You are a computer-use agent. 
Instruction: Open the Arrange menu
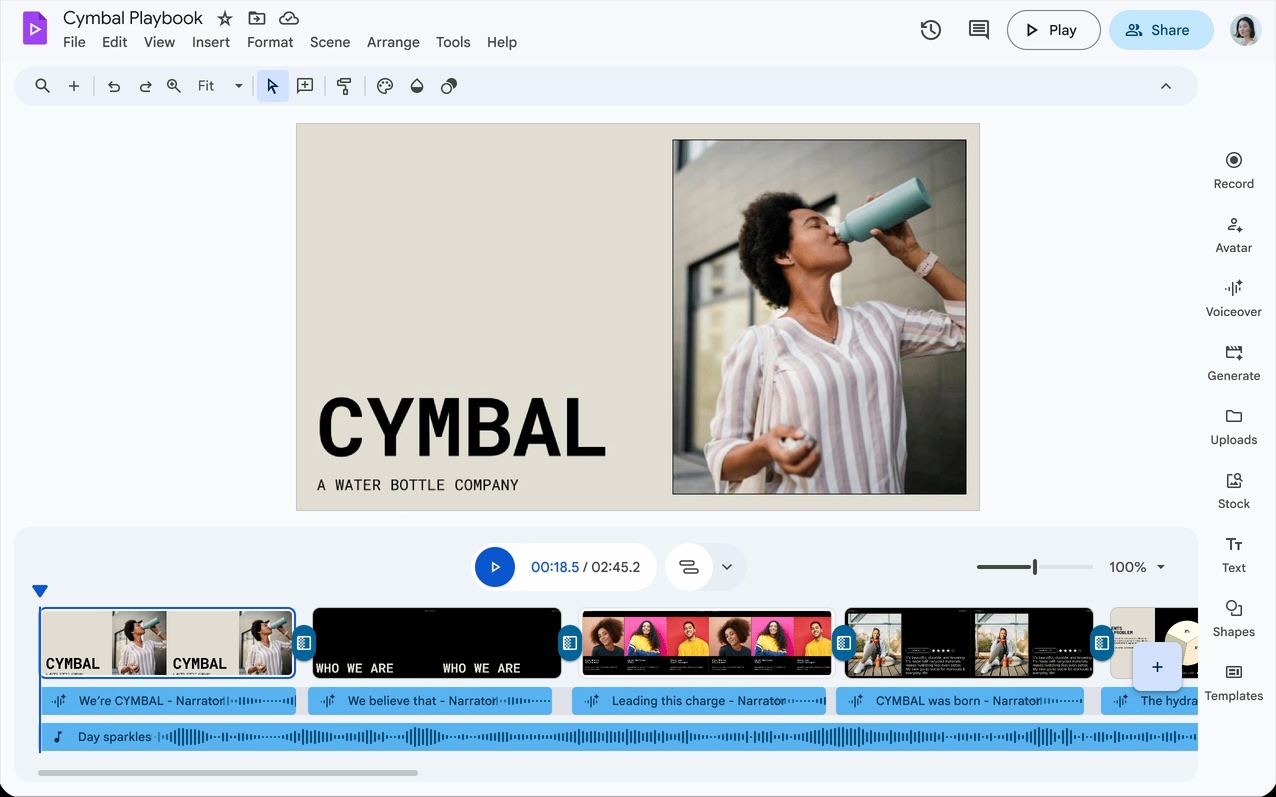pyautogui.click(x=393, y=42)
